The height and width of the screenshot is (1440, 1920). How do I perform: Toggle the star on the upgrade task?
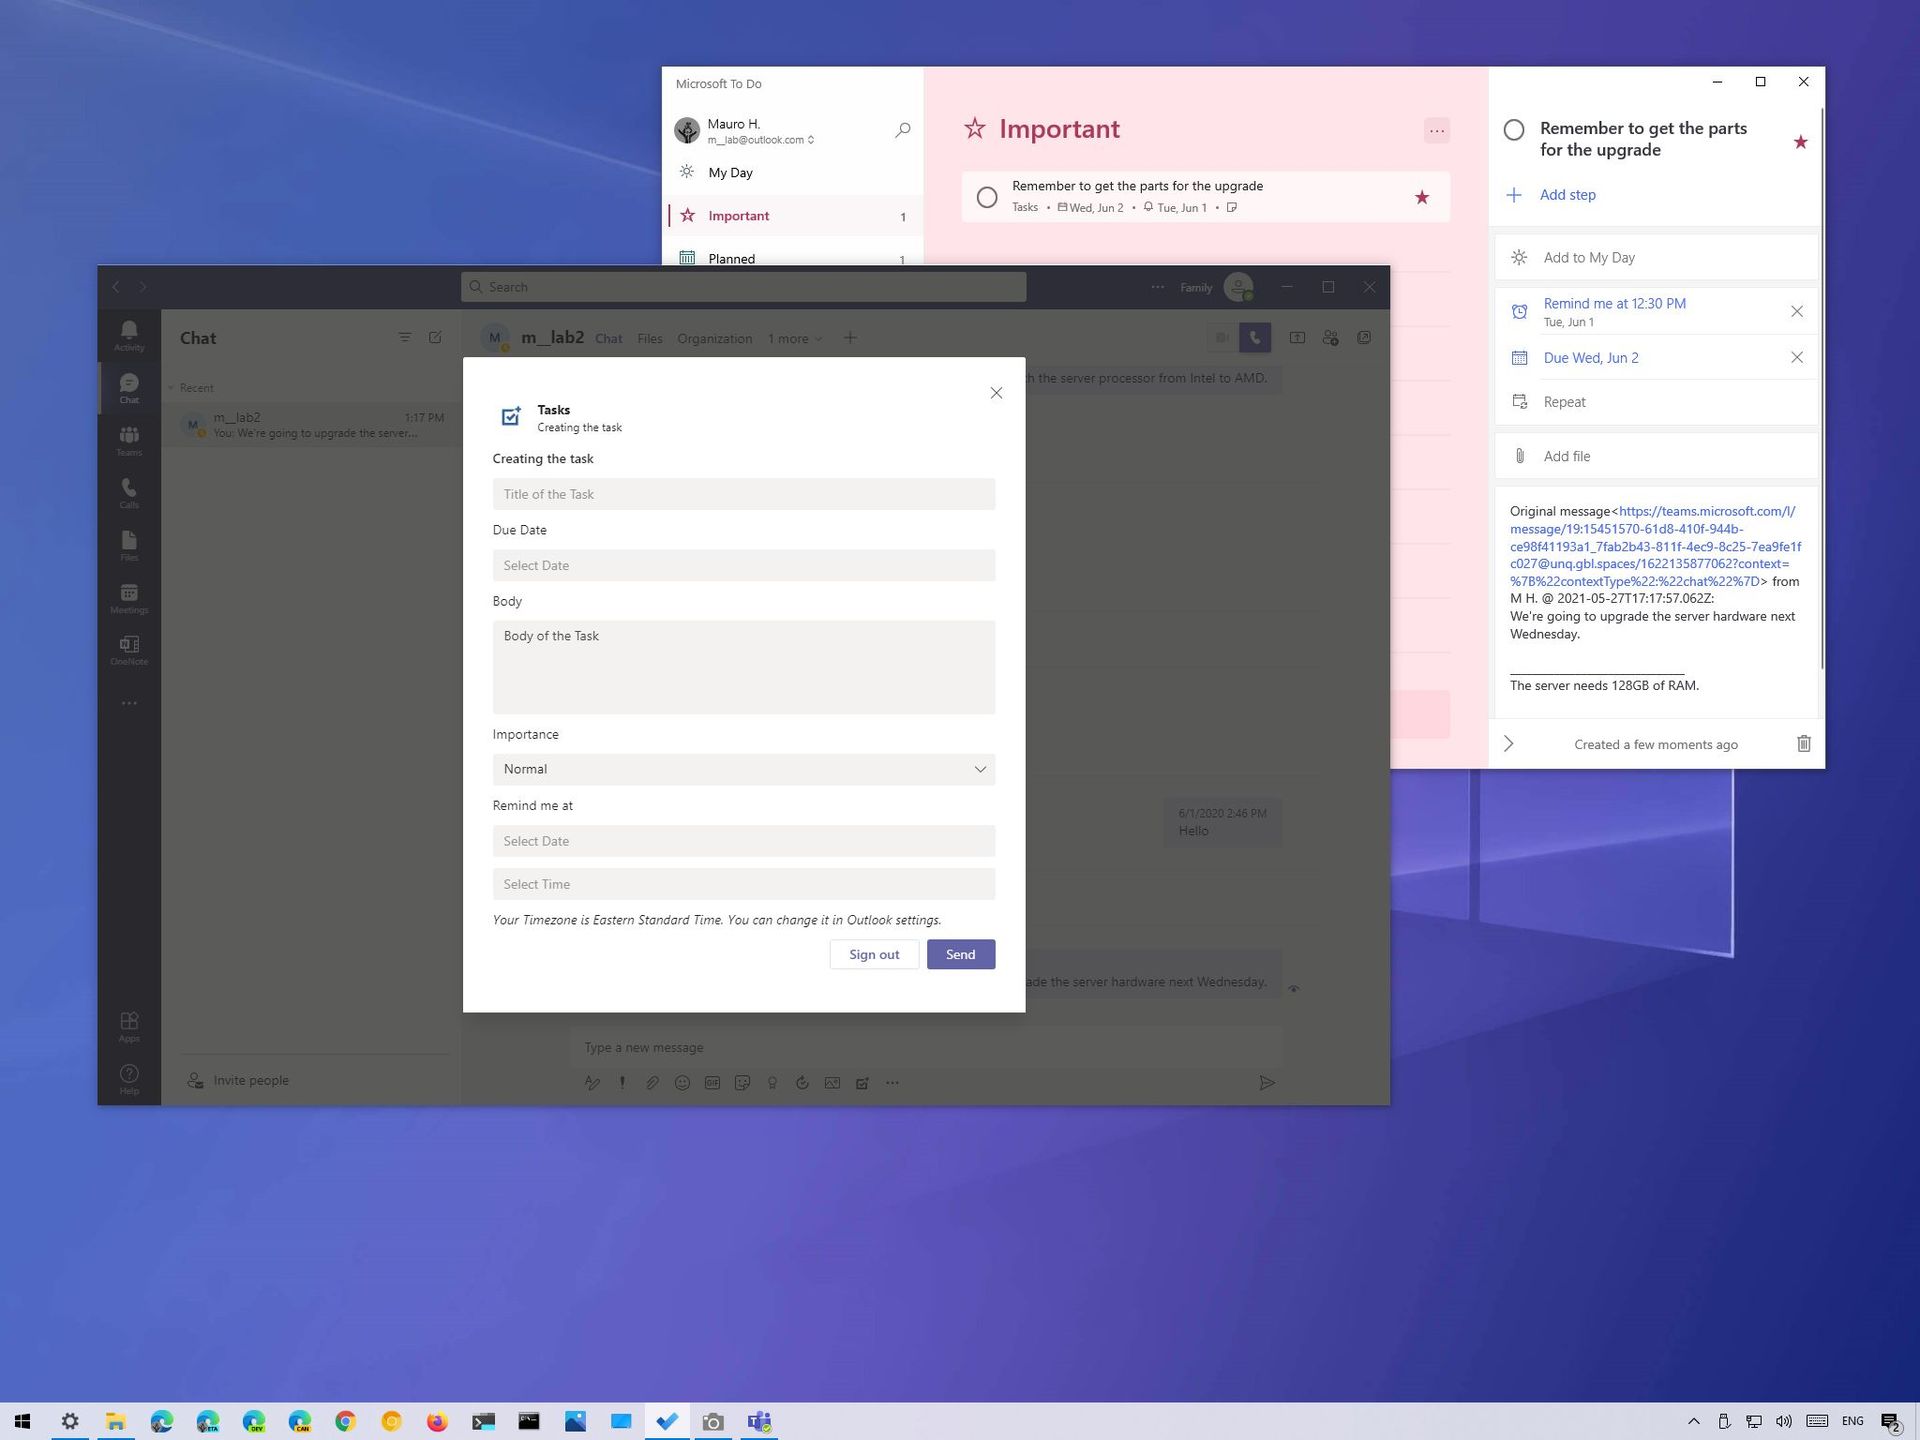[x=1421, y=197]
